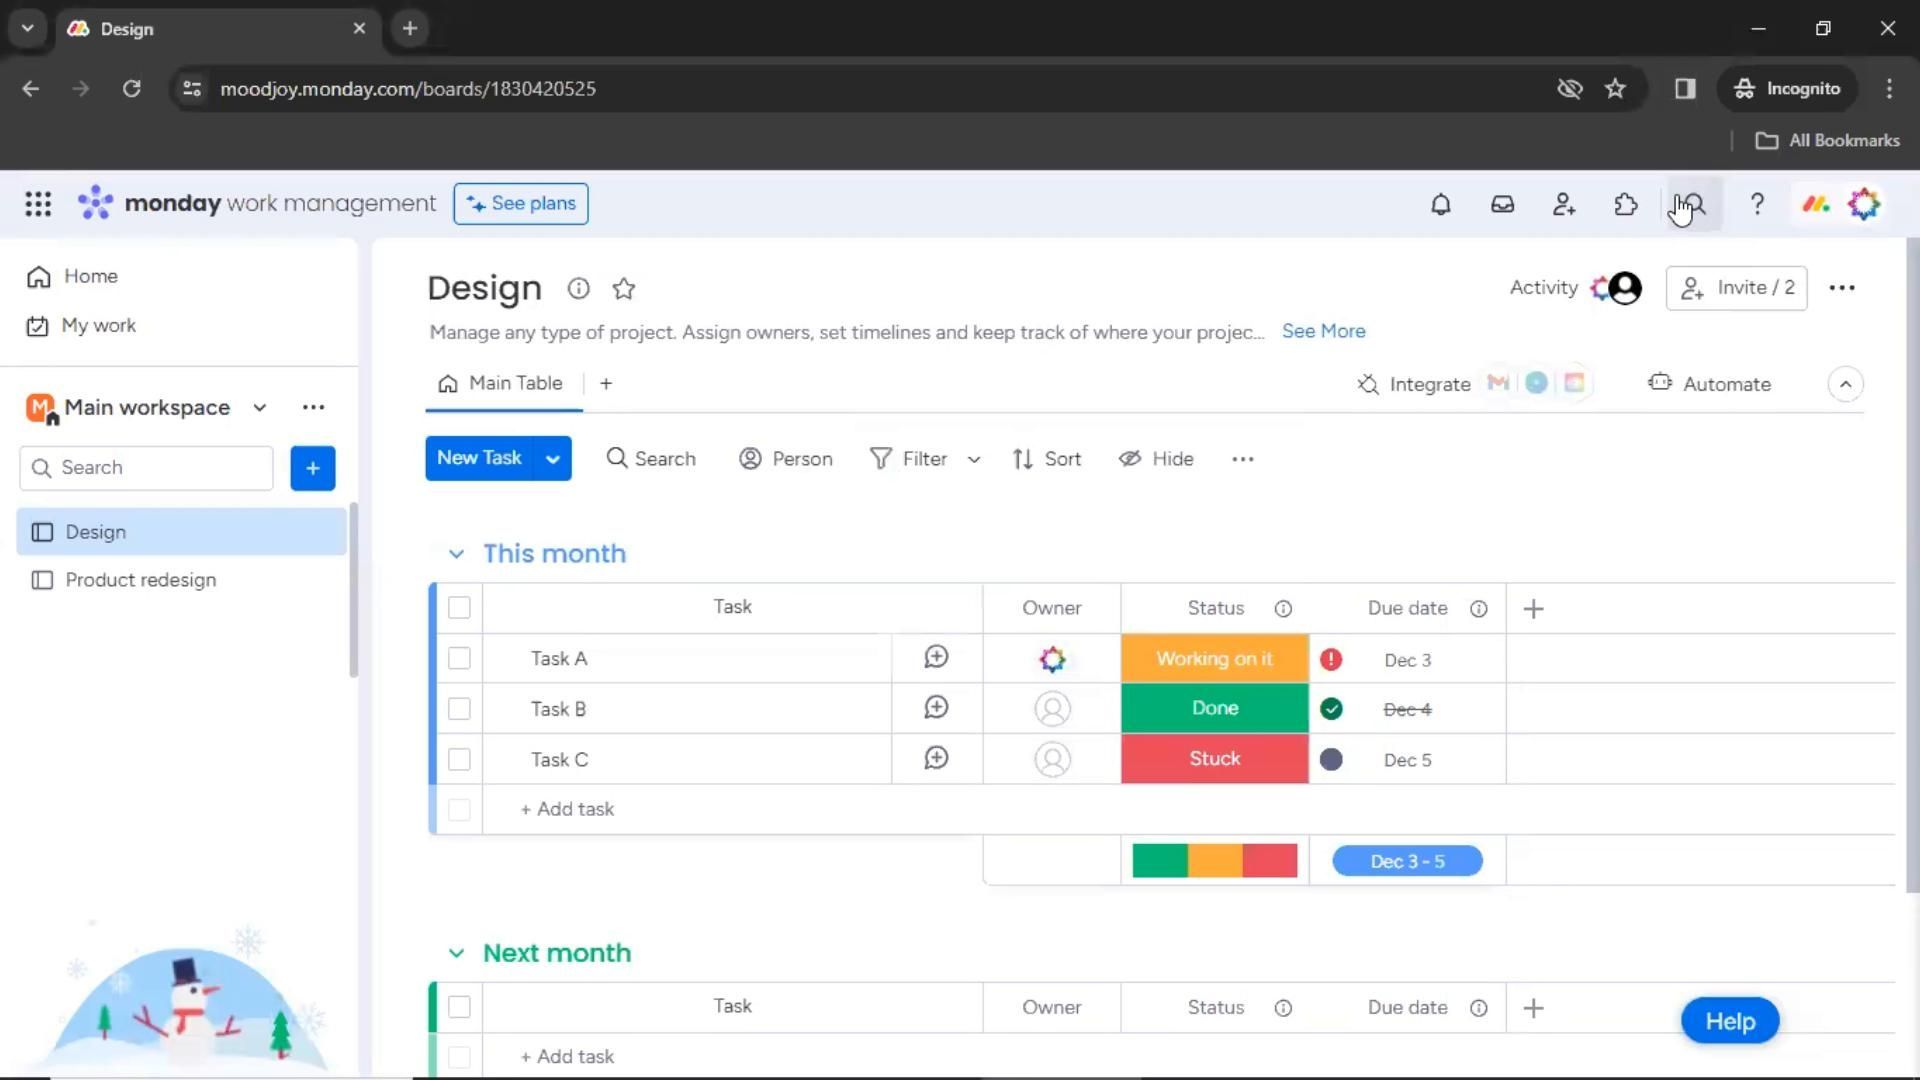Open the apps marketplace puzzle icon
The height and width of the screenshot is (1080, 1920).
tap(1626, 204)
